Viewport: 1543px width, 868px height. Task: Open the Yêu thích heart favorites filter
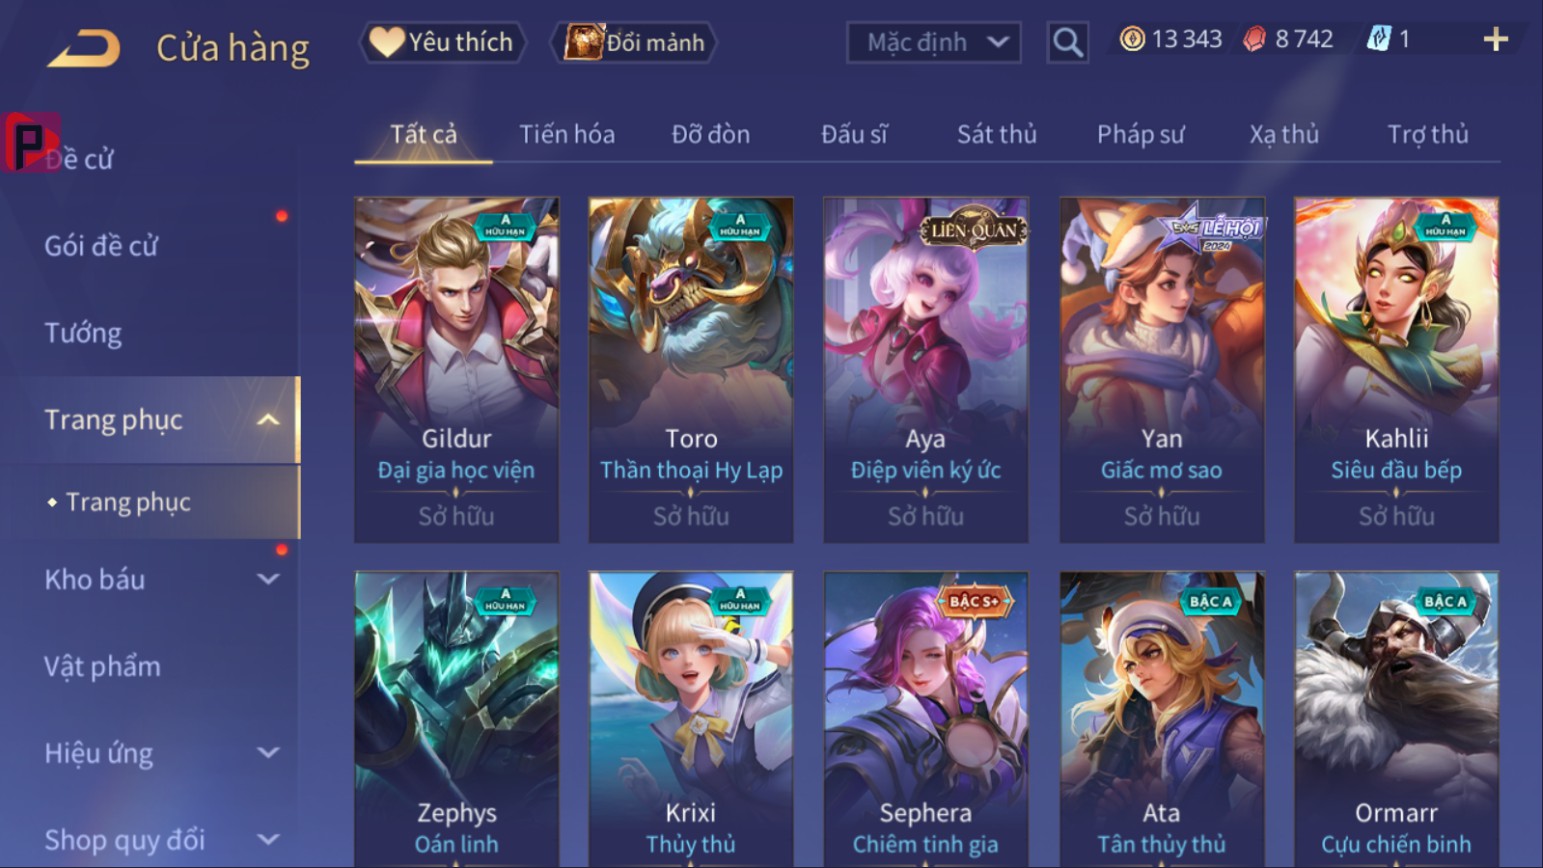click(442, 42)
